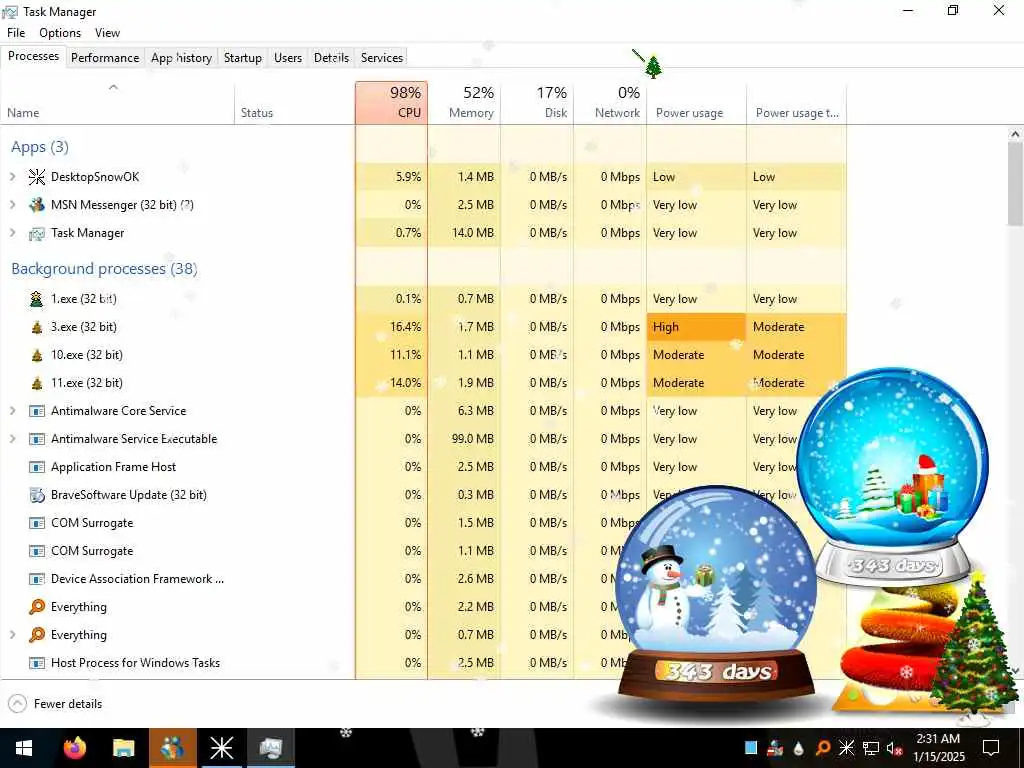Expand Antimalware Service Executable group
This screenshot has width=1024, height=768.
coord(12,440)
